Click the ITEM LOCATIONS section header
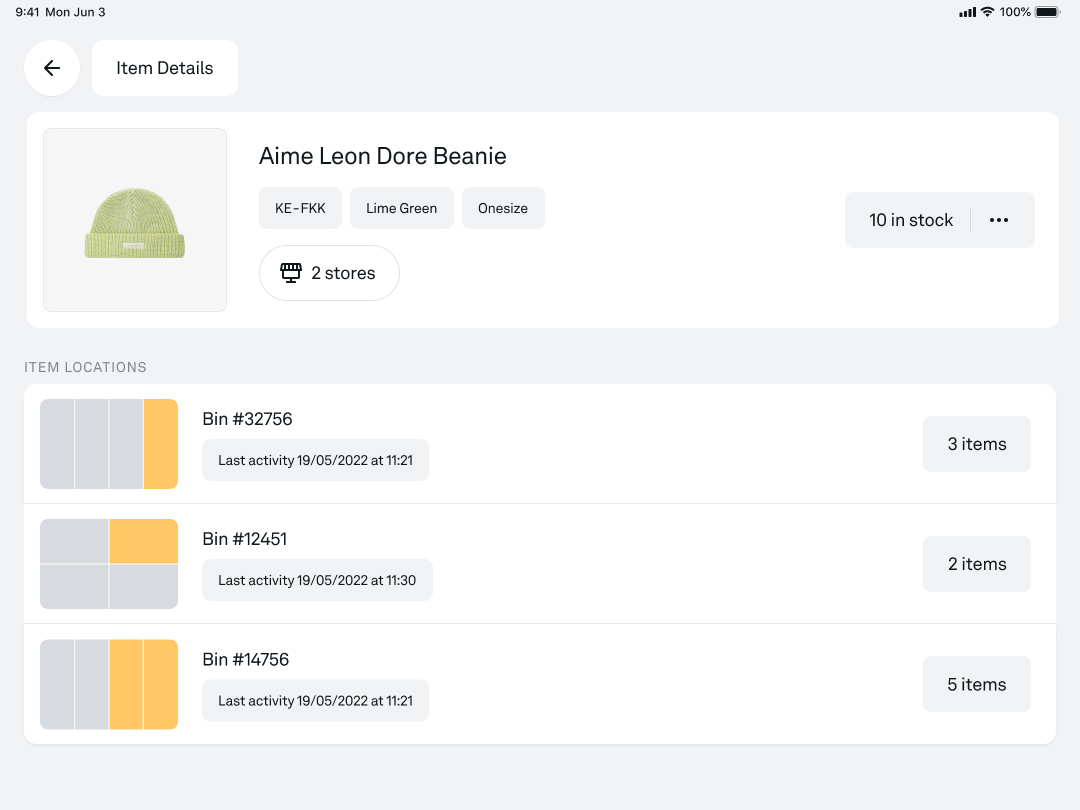Screen dimensions: 1080x810 tap(85, 367)
